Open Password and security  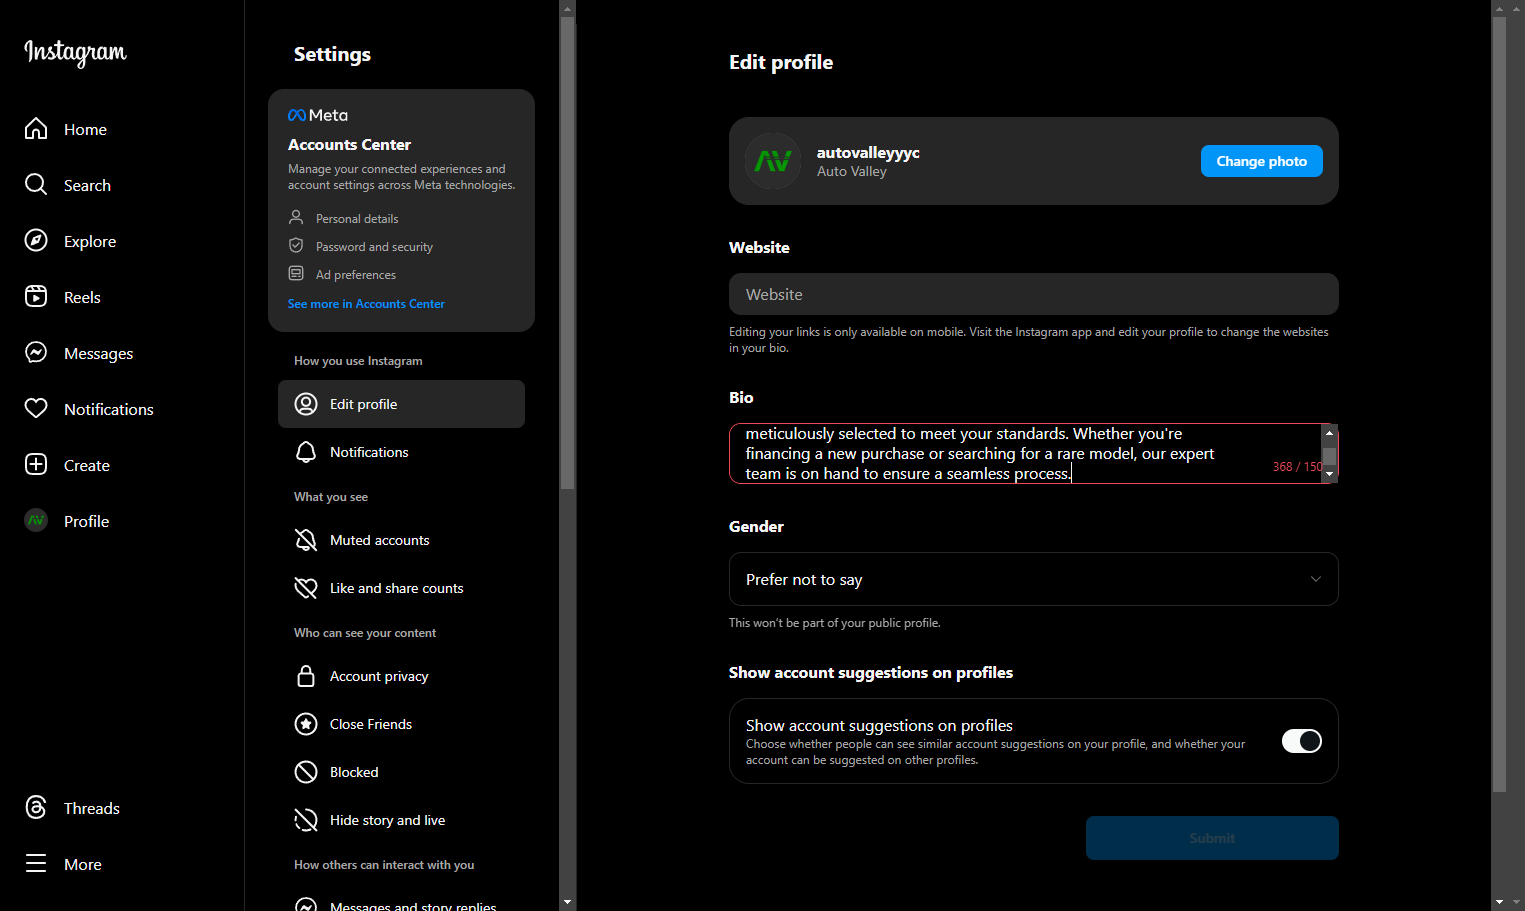[374, 247]
